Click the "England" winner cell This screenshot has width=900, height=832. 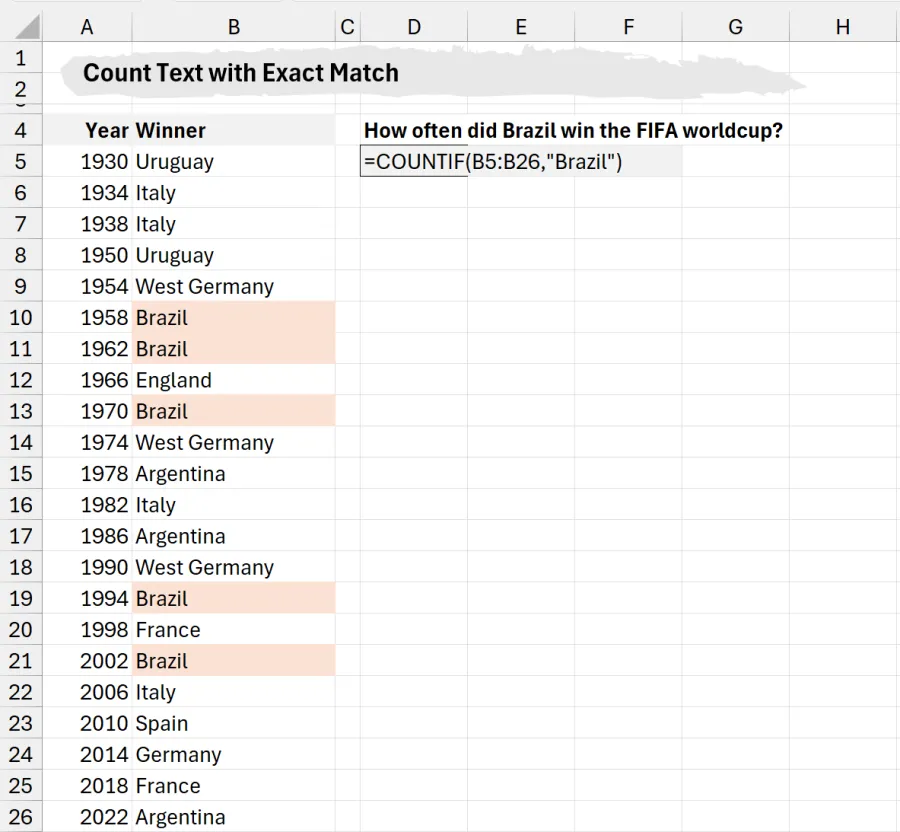[x=232, y=380]
